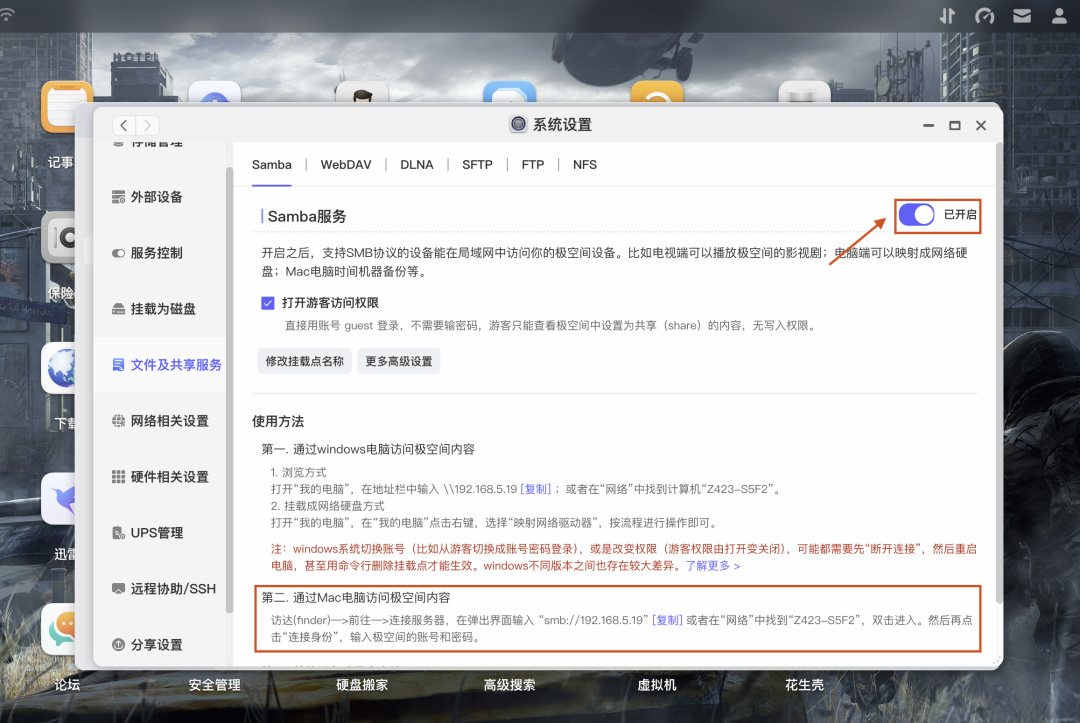Viewport: 1080px width, 723px height.
Task: Maximize the 系统设置 window
Action: pos(955,125)
